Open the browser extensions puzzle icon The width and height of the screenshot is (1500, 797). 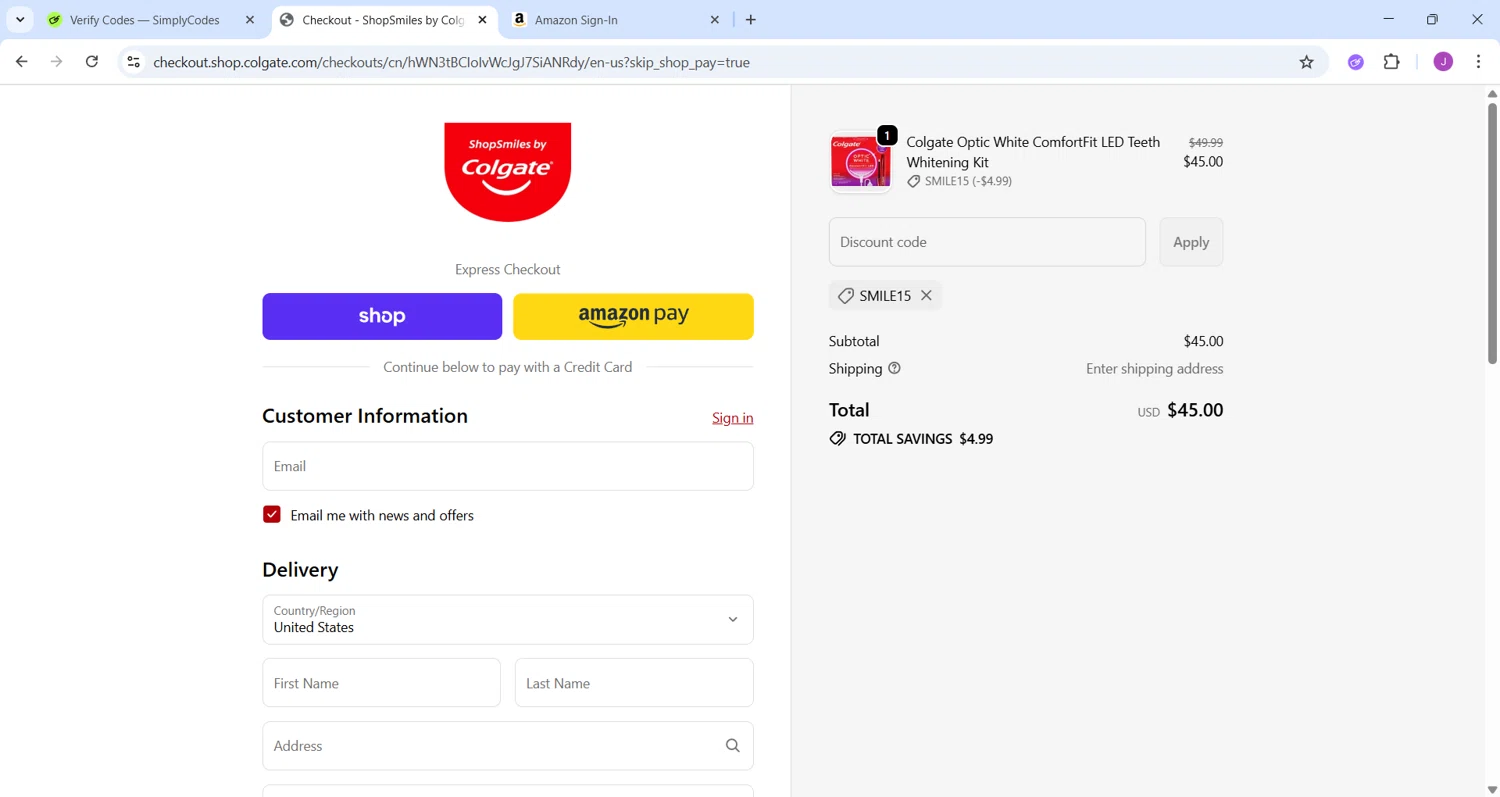1392,62
